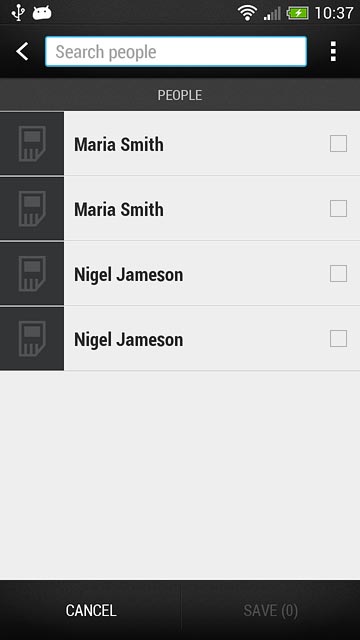This screenshot has width=360, height=640.
Task: Tap the Android debug status icon
Action: [42, 13]
